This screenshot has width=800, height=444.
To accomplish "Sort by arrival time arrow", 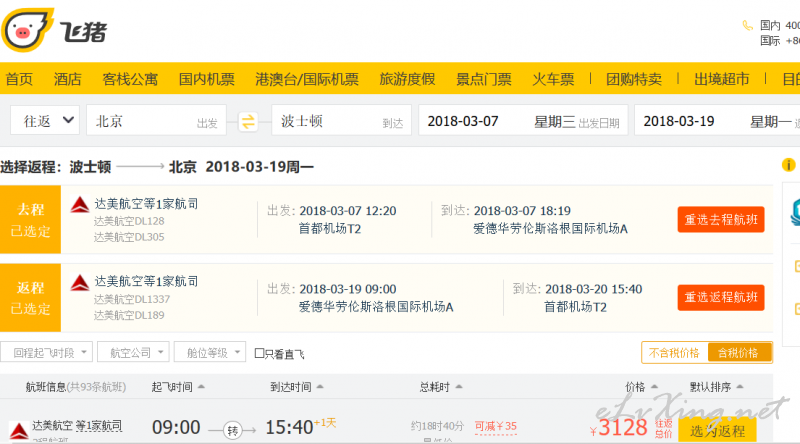I will 320,387.
